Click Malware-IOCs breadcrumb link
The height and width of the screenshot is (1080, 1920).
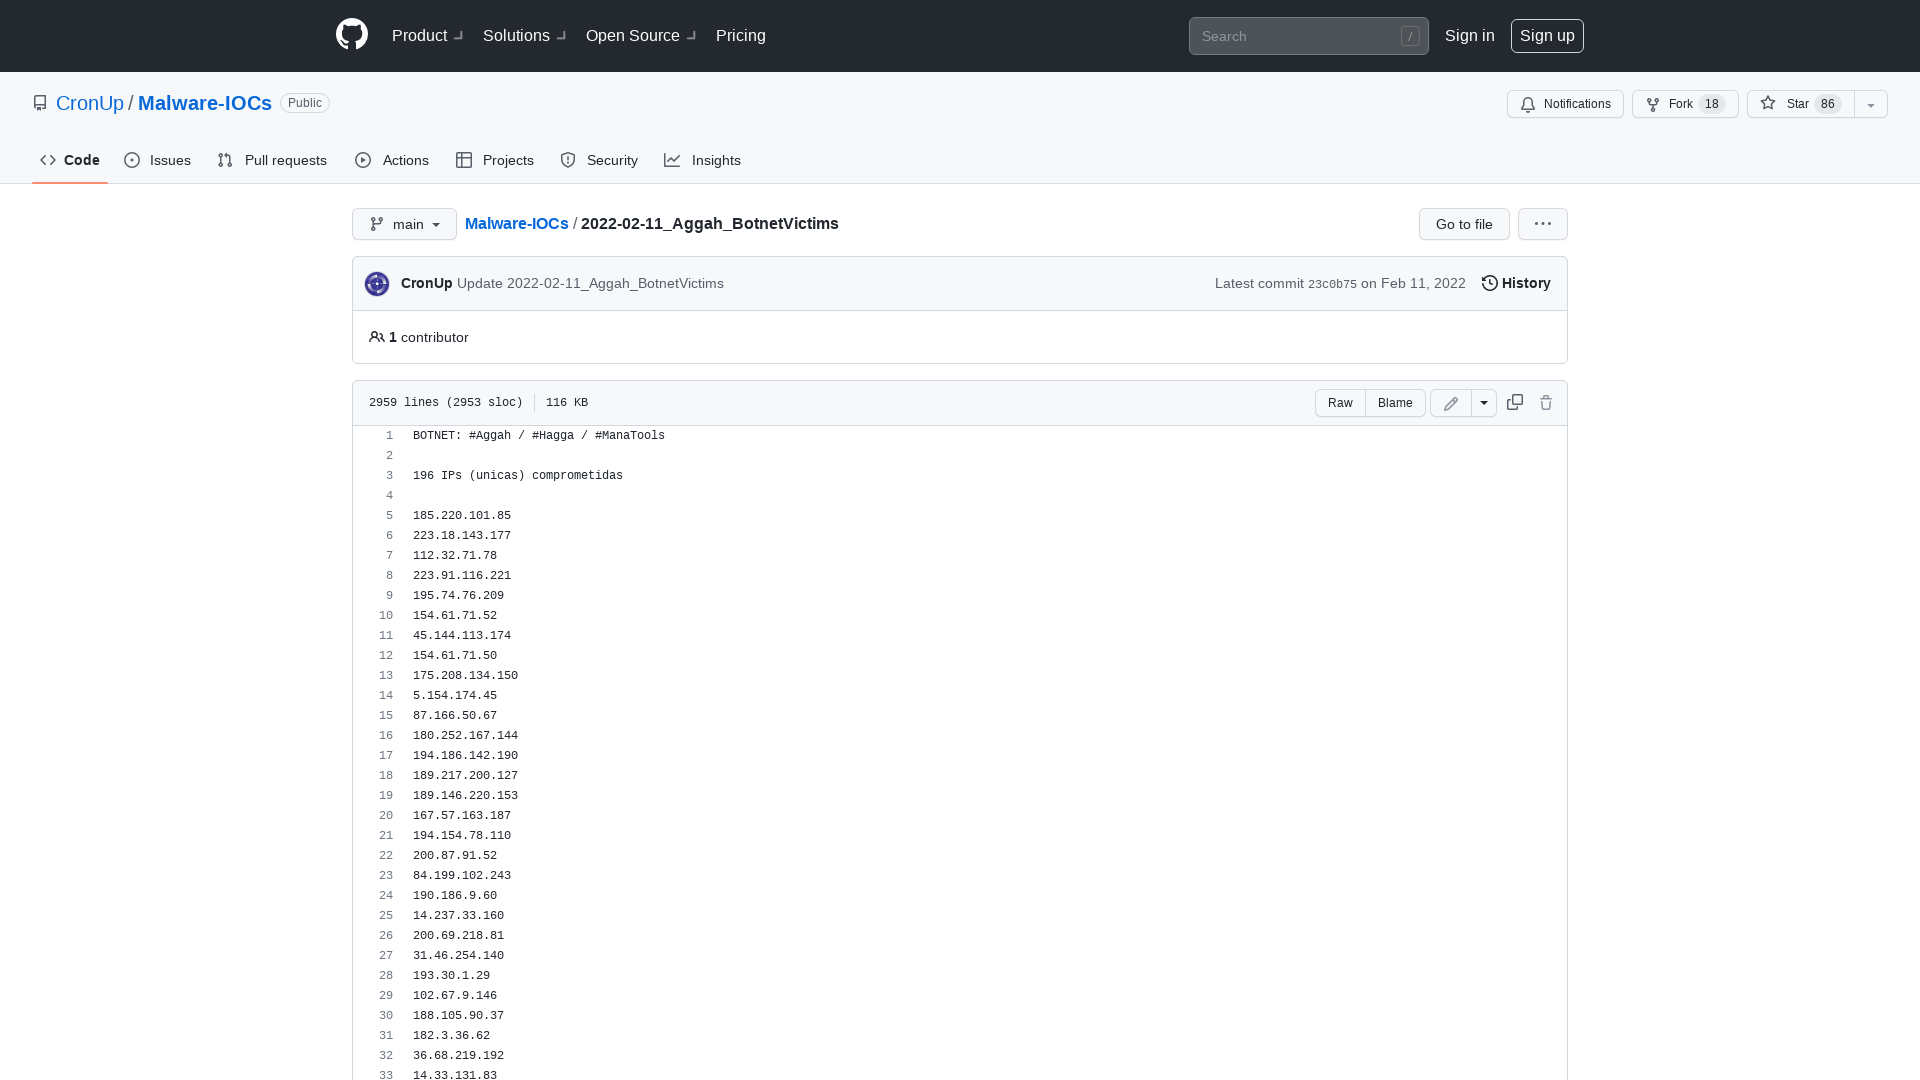[516, 224]
